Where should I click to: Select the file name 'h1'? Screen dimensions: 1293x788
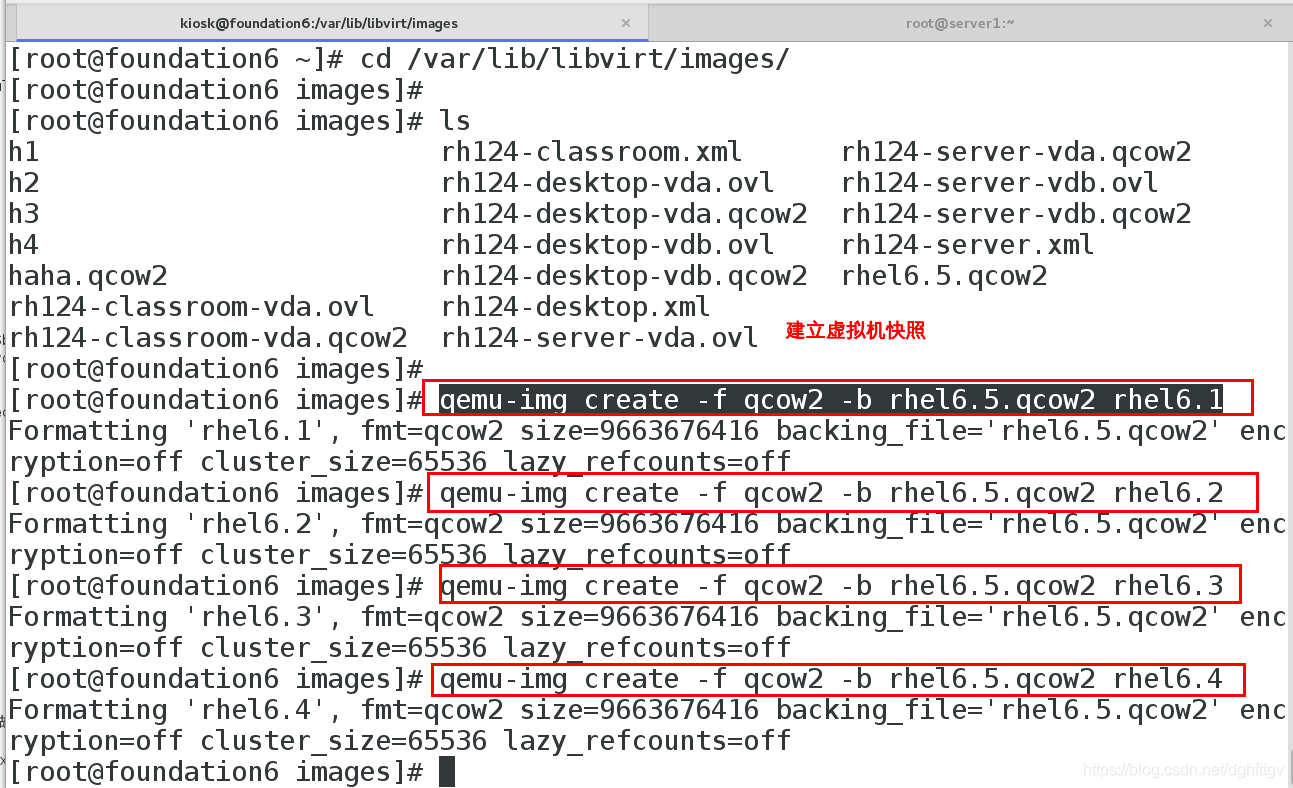[x=24, y=153]
